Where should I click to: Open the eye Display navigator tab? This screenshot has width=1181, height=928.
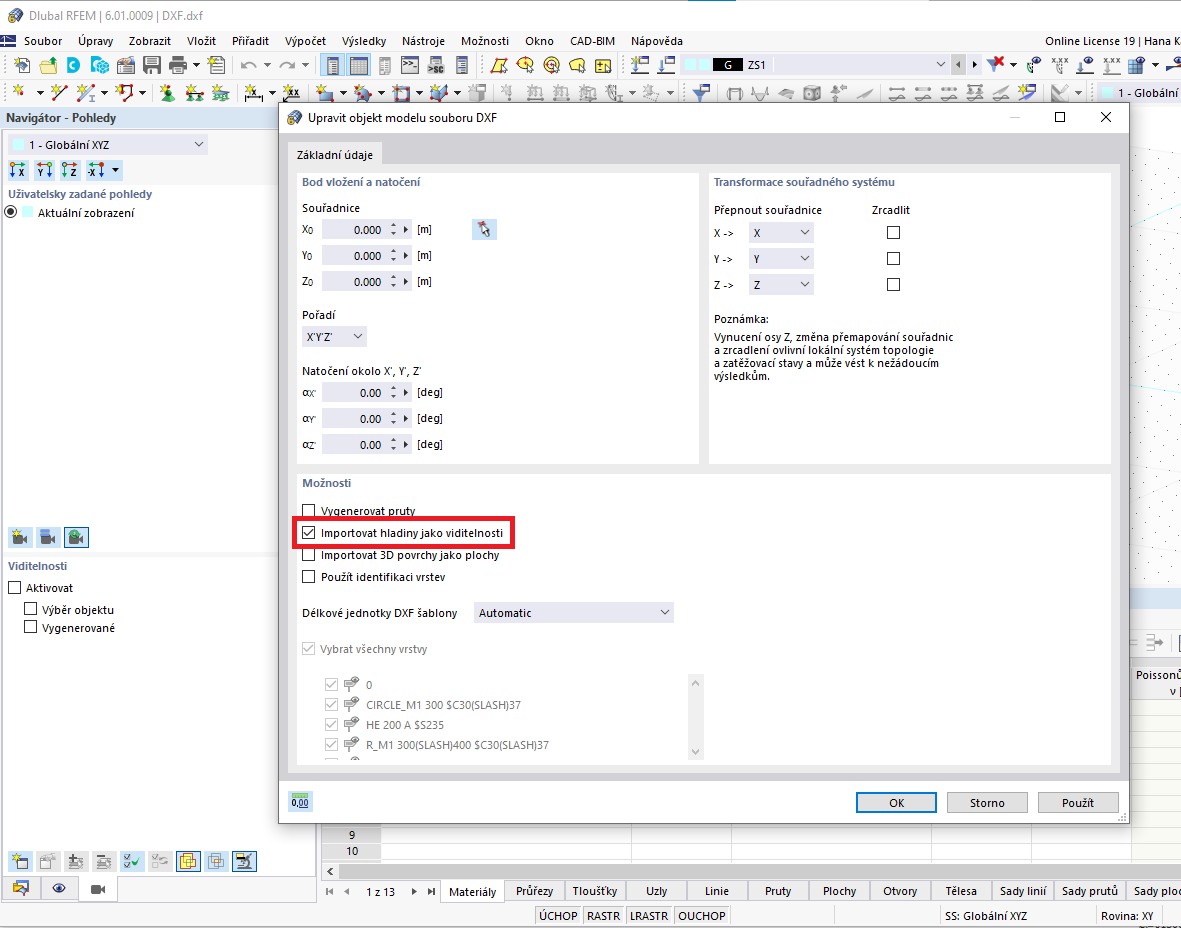point(59,890)
